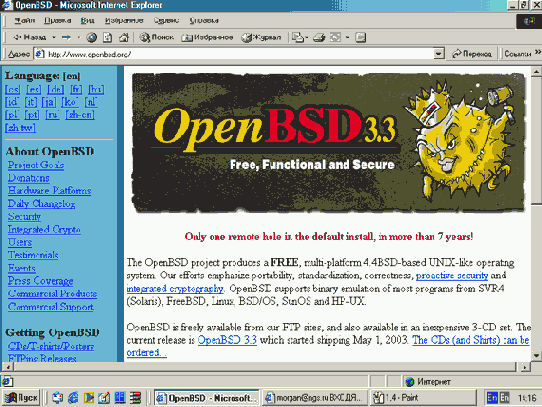Screen dimensions: 542x407
Task: Open the Search (Поиск) toolbar button
Action: [157, 37]
